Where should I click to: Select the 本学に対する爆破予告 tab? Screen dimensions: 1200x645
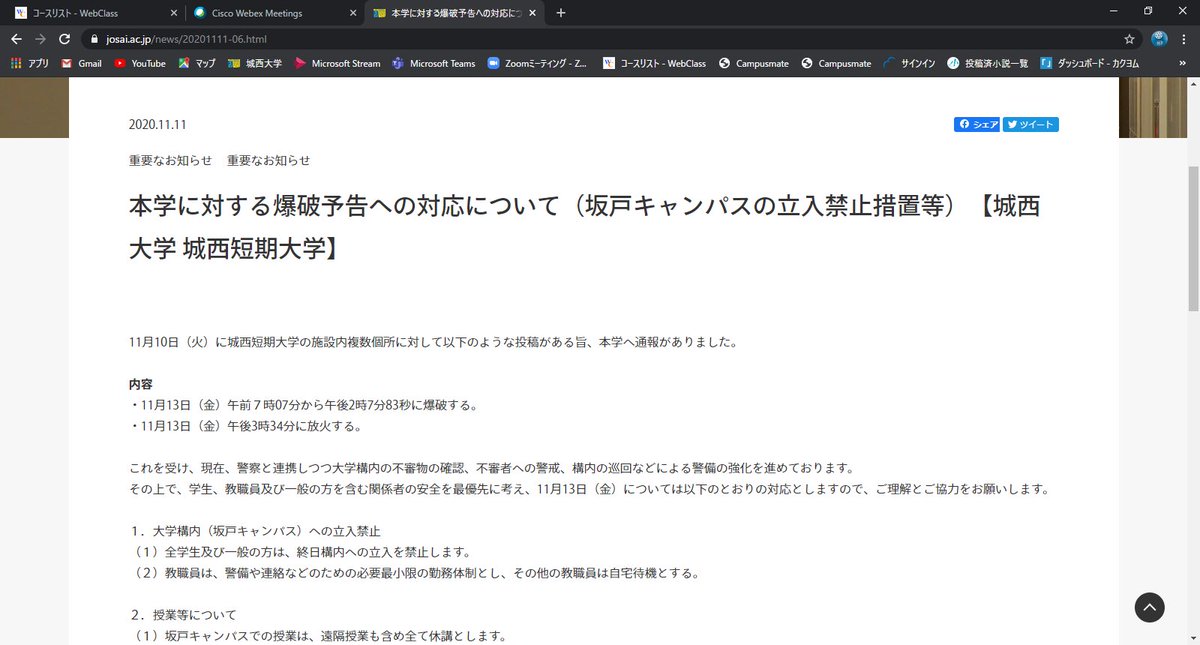(x=452, y=13)
